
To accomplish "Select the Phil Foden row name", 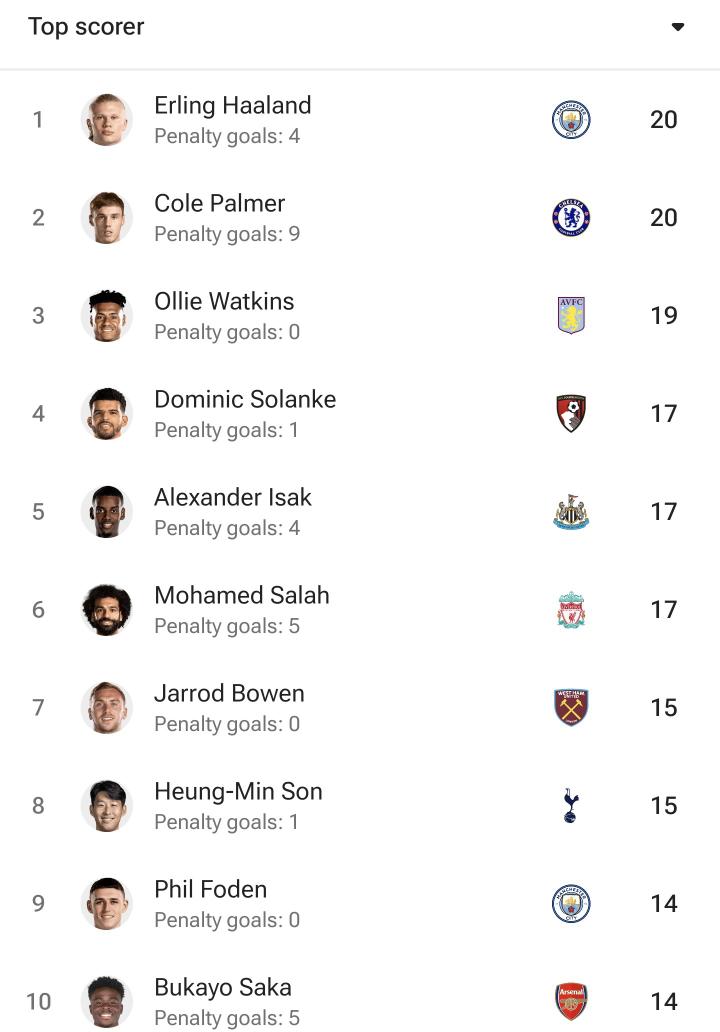I will click(x=211, y=889).
